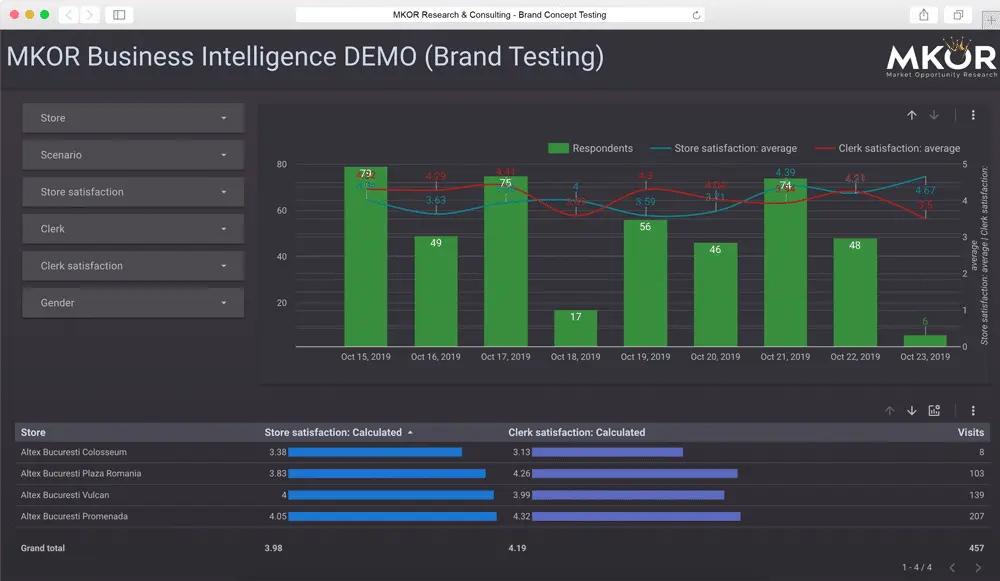Go to next table page chevron
The width and height of the screenshot is (1000, 581).
tap(978, 568)
